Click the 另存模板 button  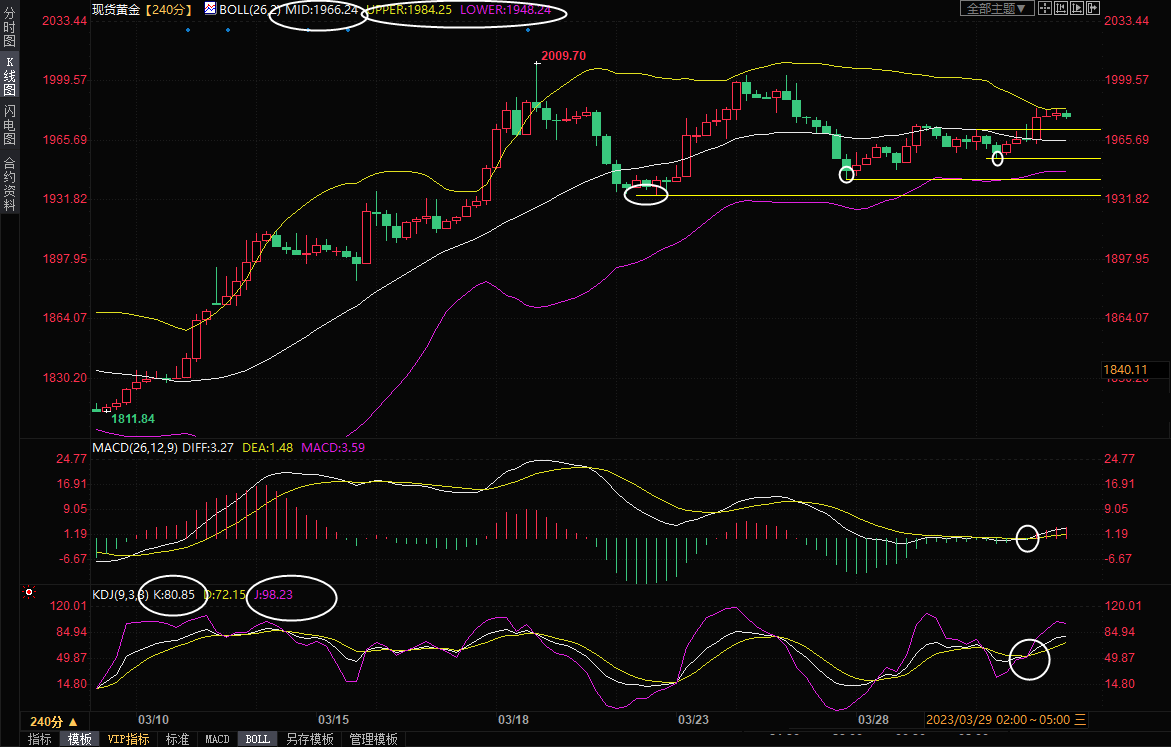tap(309, 739)
